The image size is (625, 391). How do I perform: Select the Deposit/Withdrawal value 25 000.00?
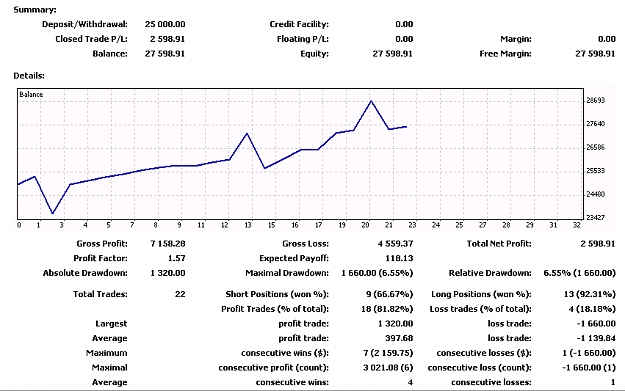[165, 24]
